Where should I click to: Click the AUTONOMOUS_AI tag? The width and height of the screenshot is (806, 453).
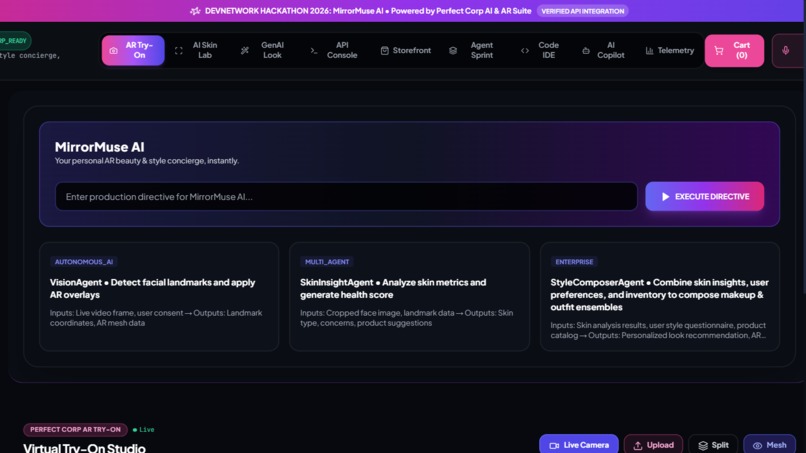[84, 262]
